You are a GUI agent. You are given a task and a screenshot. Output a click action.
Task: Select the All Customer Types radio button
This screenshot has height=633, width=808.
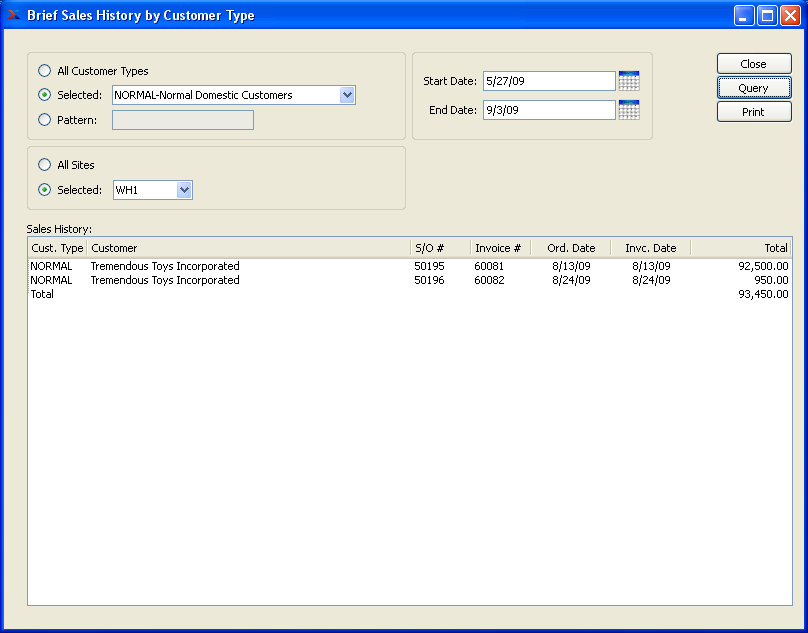(44, 71)
